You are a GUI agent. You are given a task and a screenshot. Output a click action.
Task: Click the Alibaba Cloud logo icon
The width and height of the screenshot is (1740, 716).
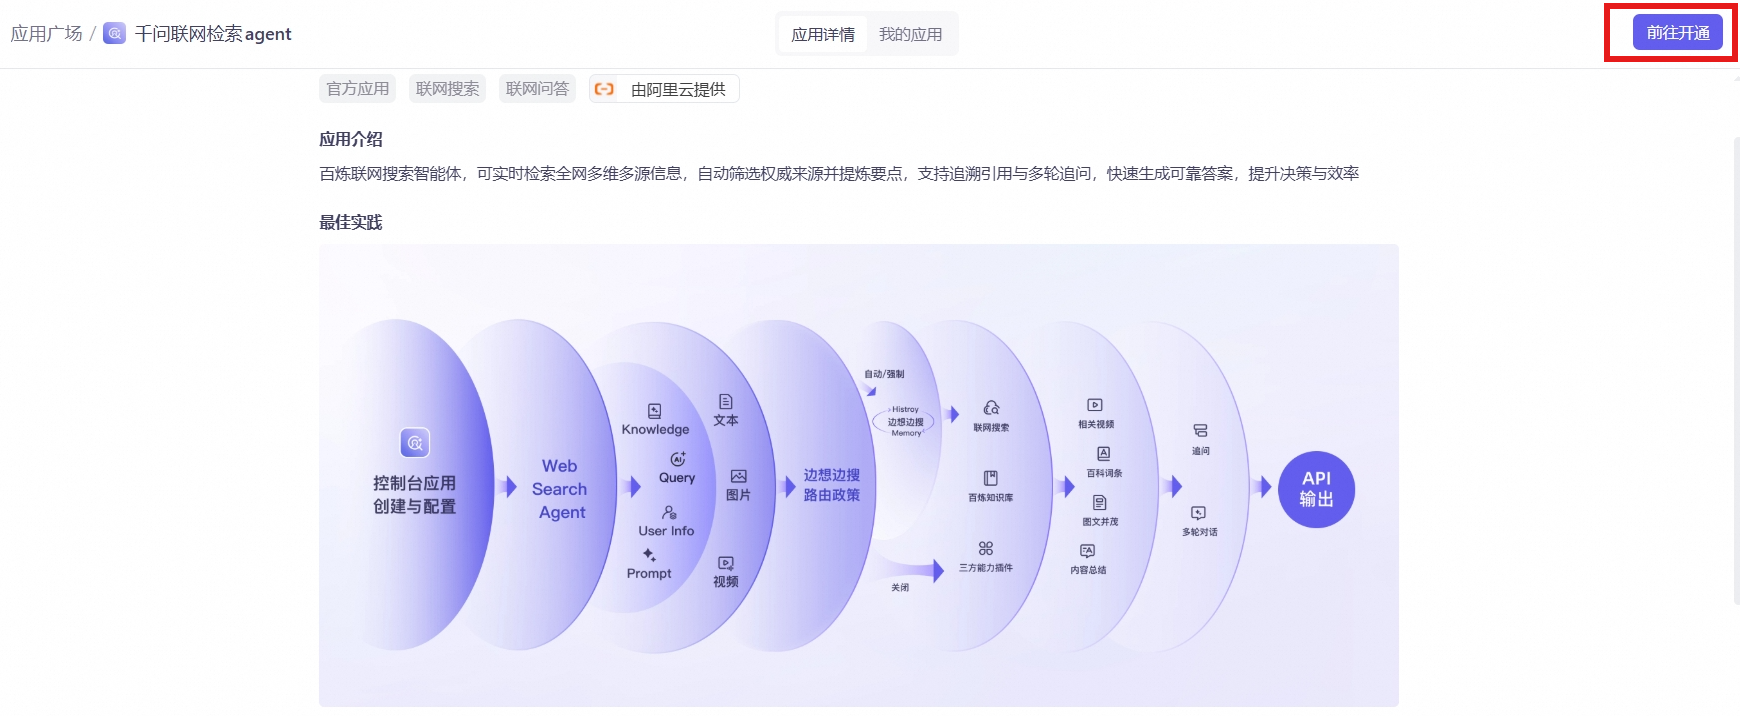tap(604, 89)
